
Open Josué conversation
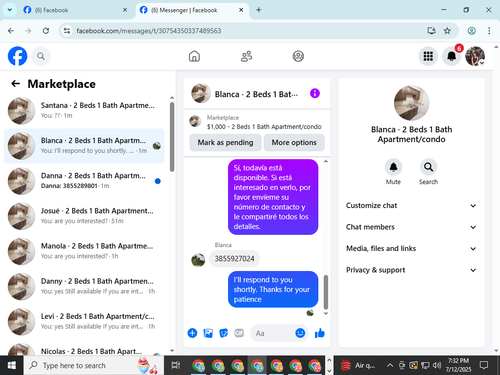pos(84,216)
